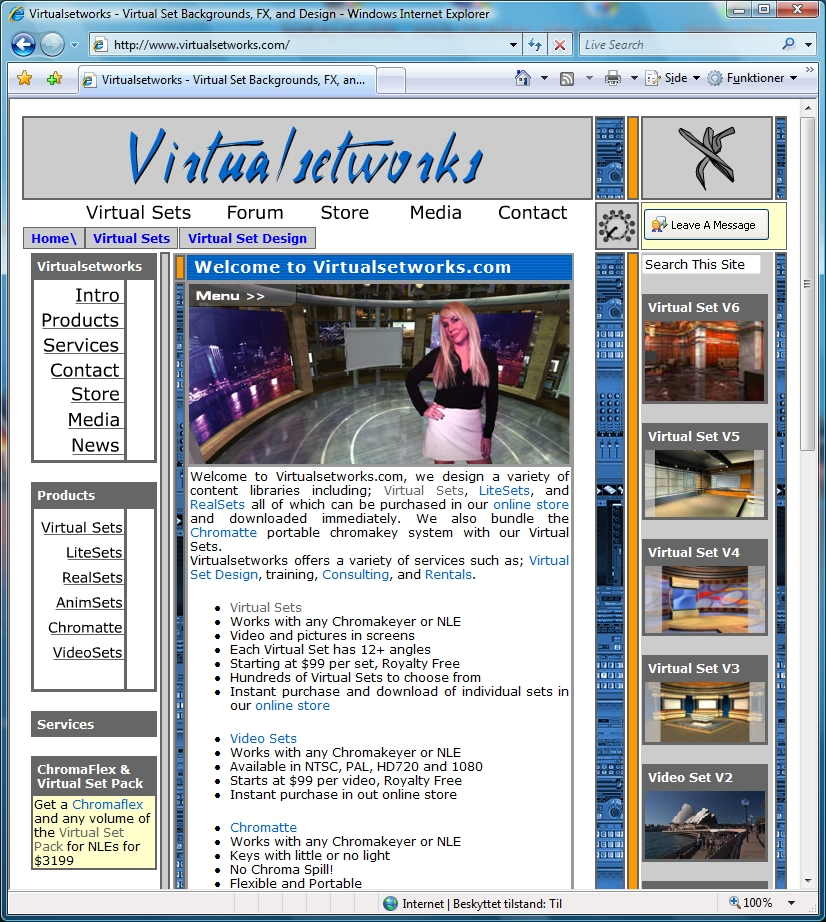826x922 pixels.
Task: Open the Virtual Set V6 thumbnail
Action: [704, 360]
